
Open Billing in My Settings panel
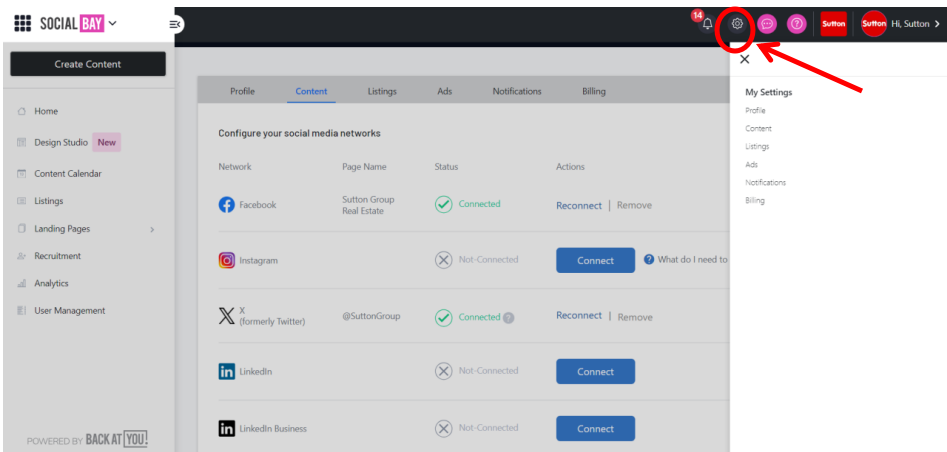(754, 201)
